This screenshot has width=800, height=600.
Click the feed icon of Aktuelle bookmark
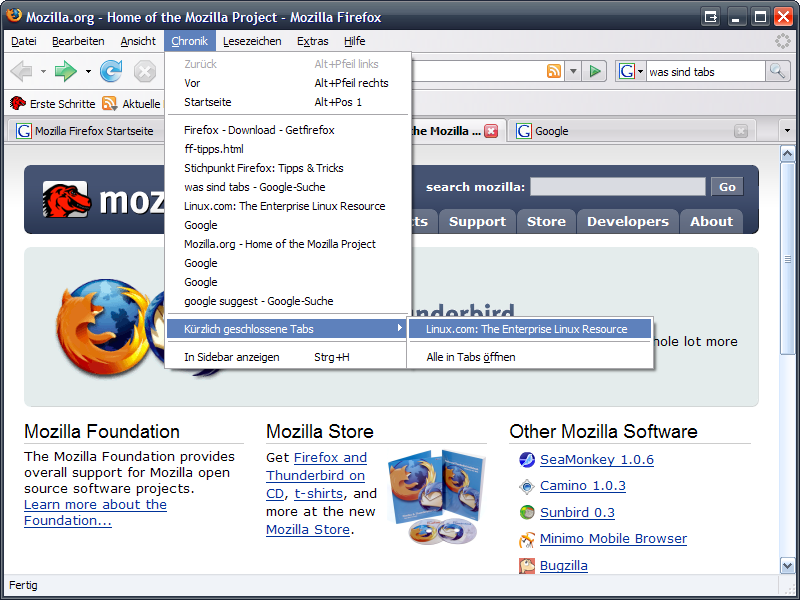tap(109, 104)
